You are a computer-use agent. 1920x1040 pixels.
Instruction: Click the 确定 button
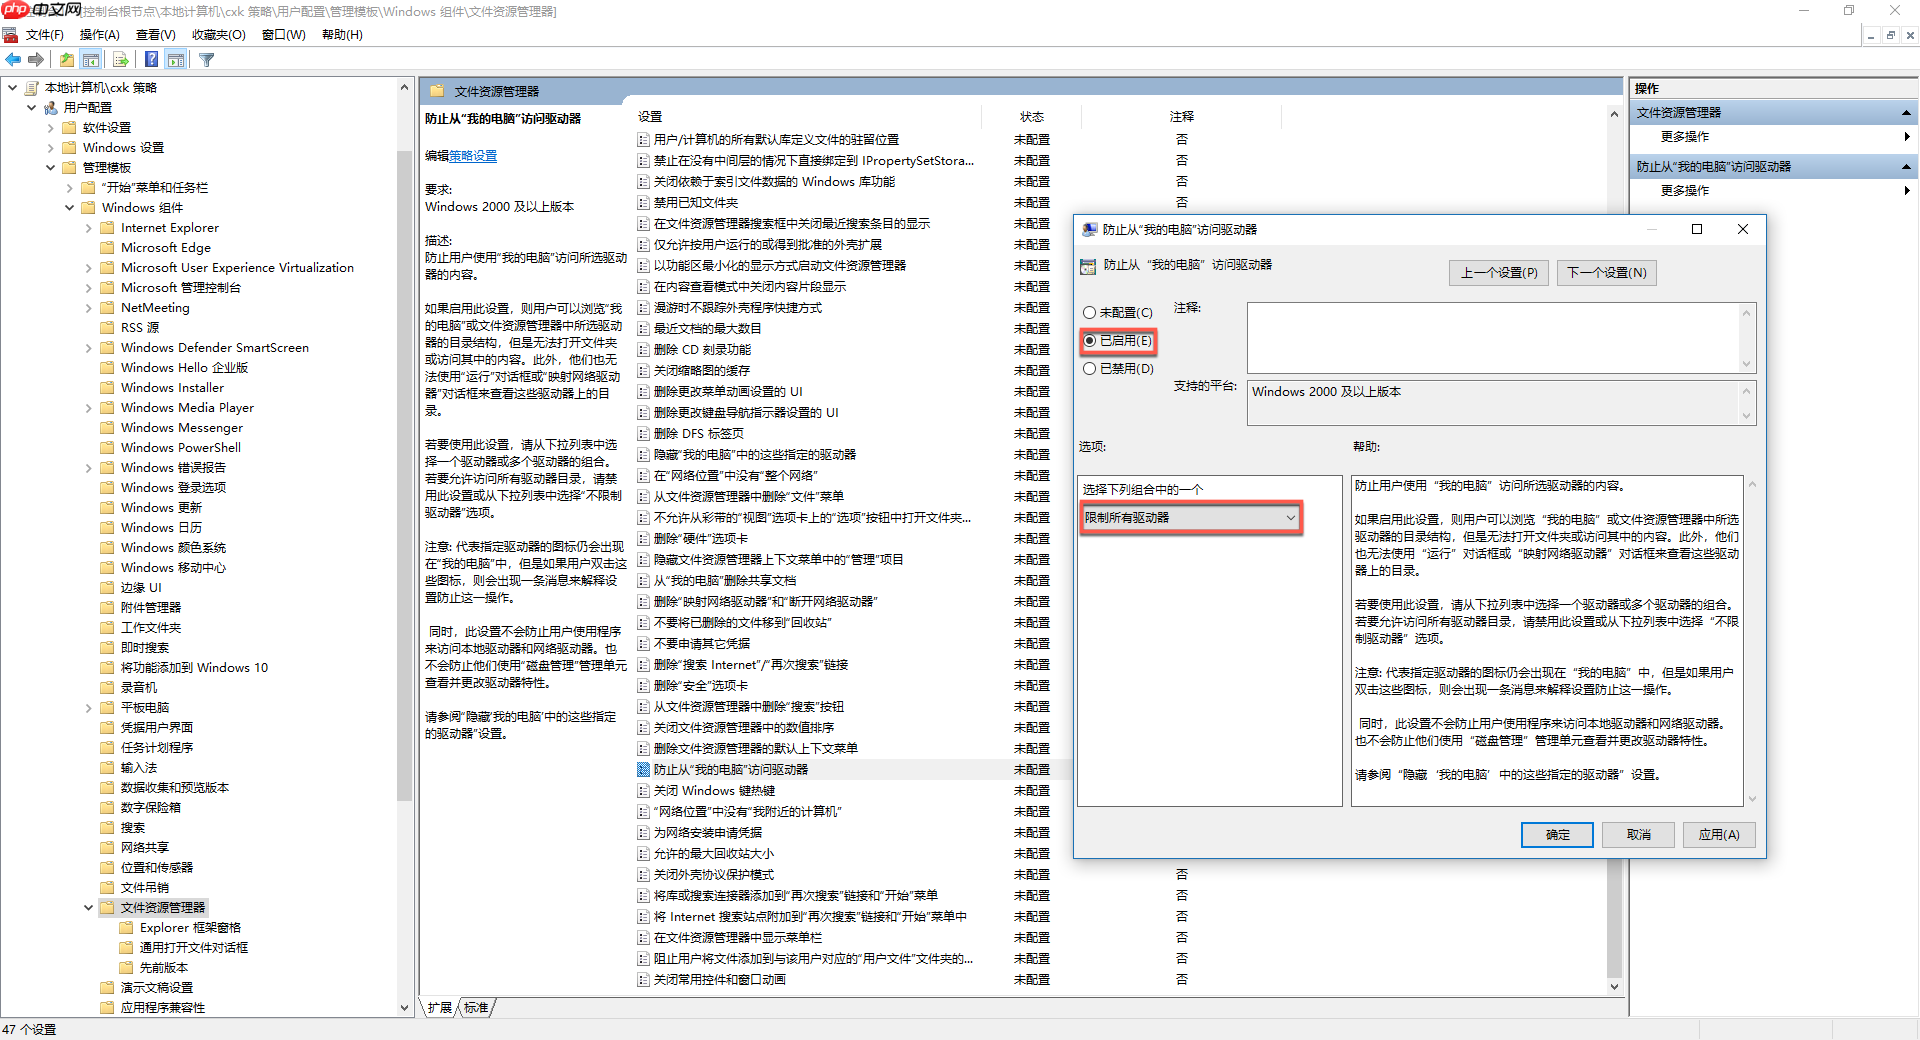1556,835
